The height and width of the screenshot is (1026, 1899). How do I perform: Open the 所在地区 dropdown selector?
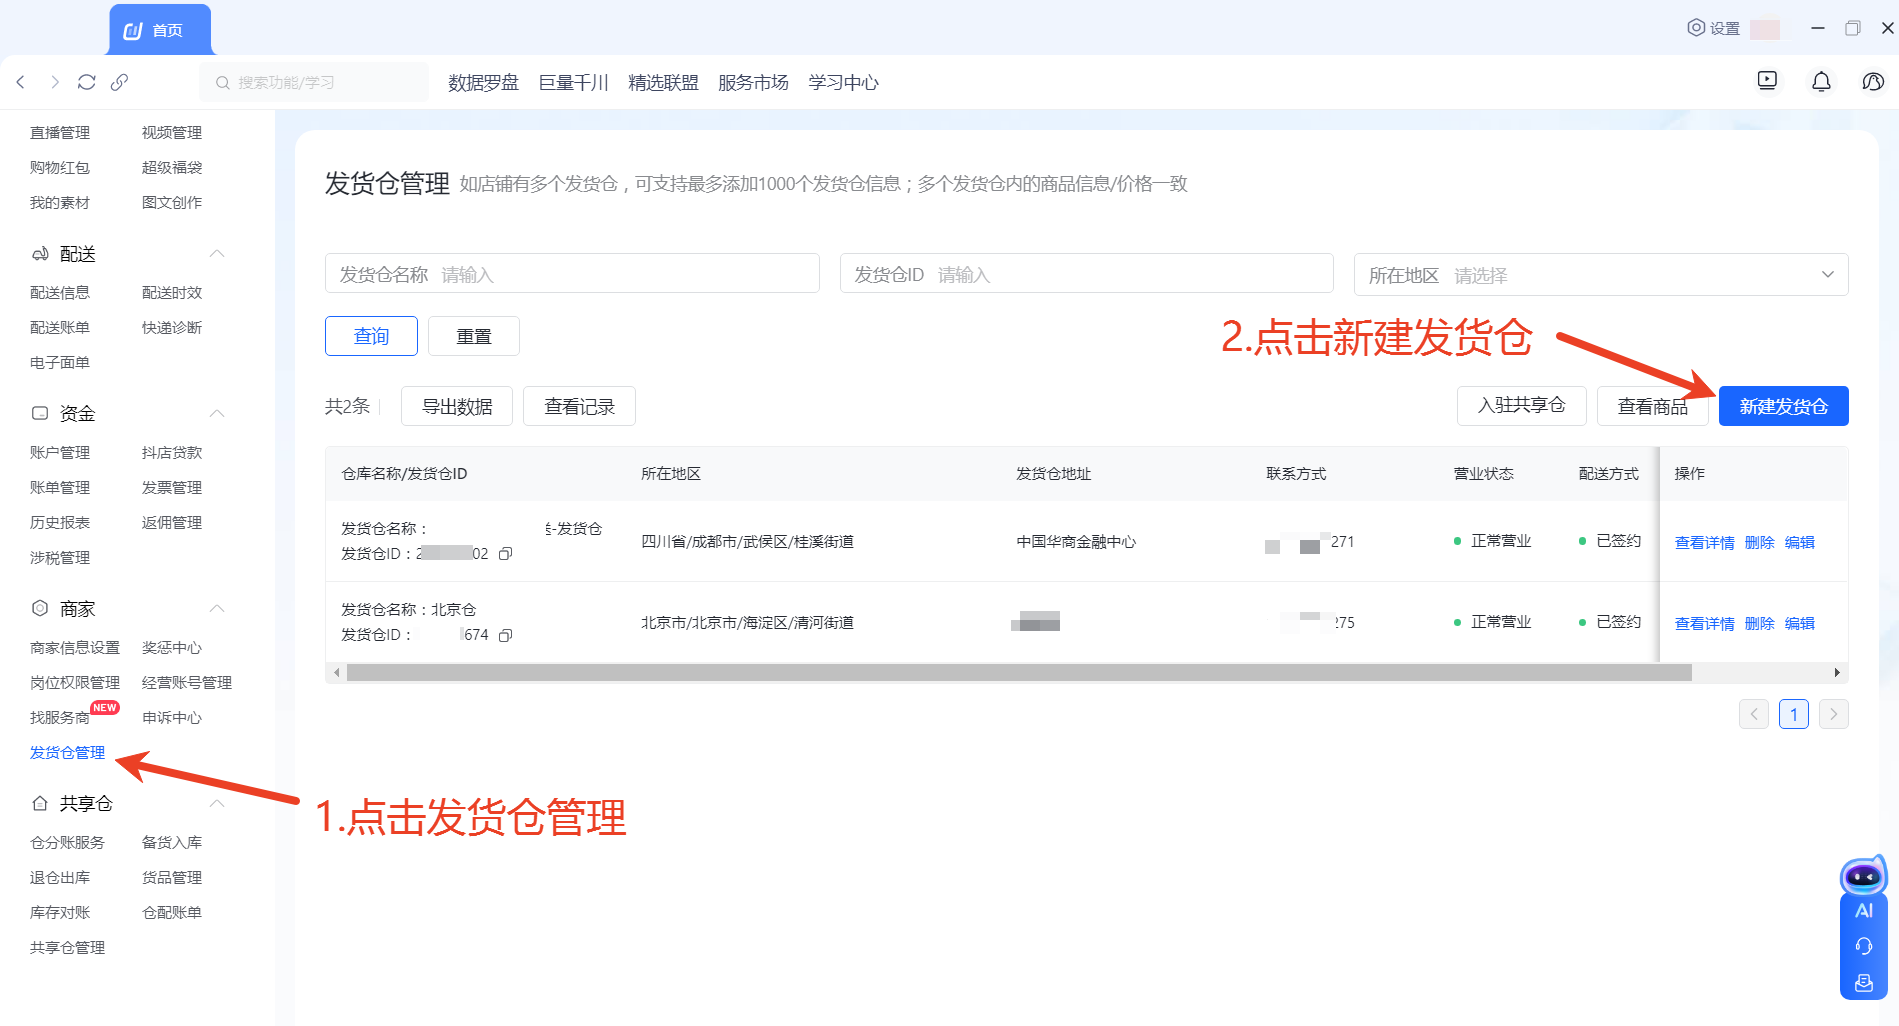(1600, 275)
